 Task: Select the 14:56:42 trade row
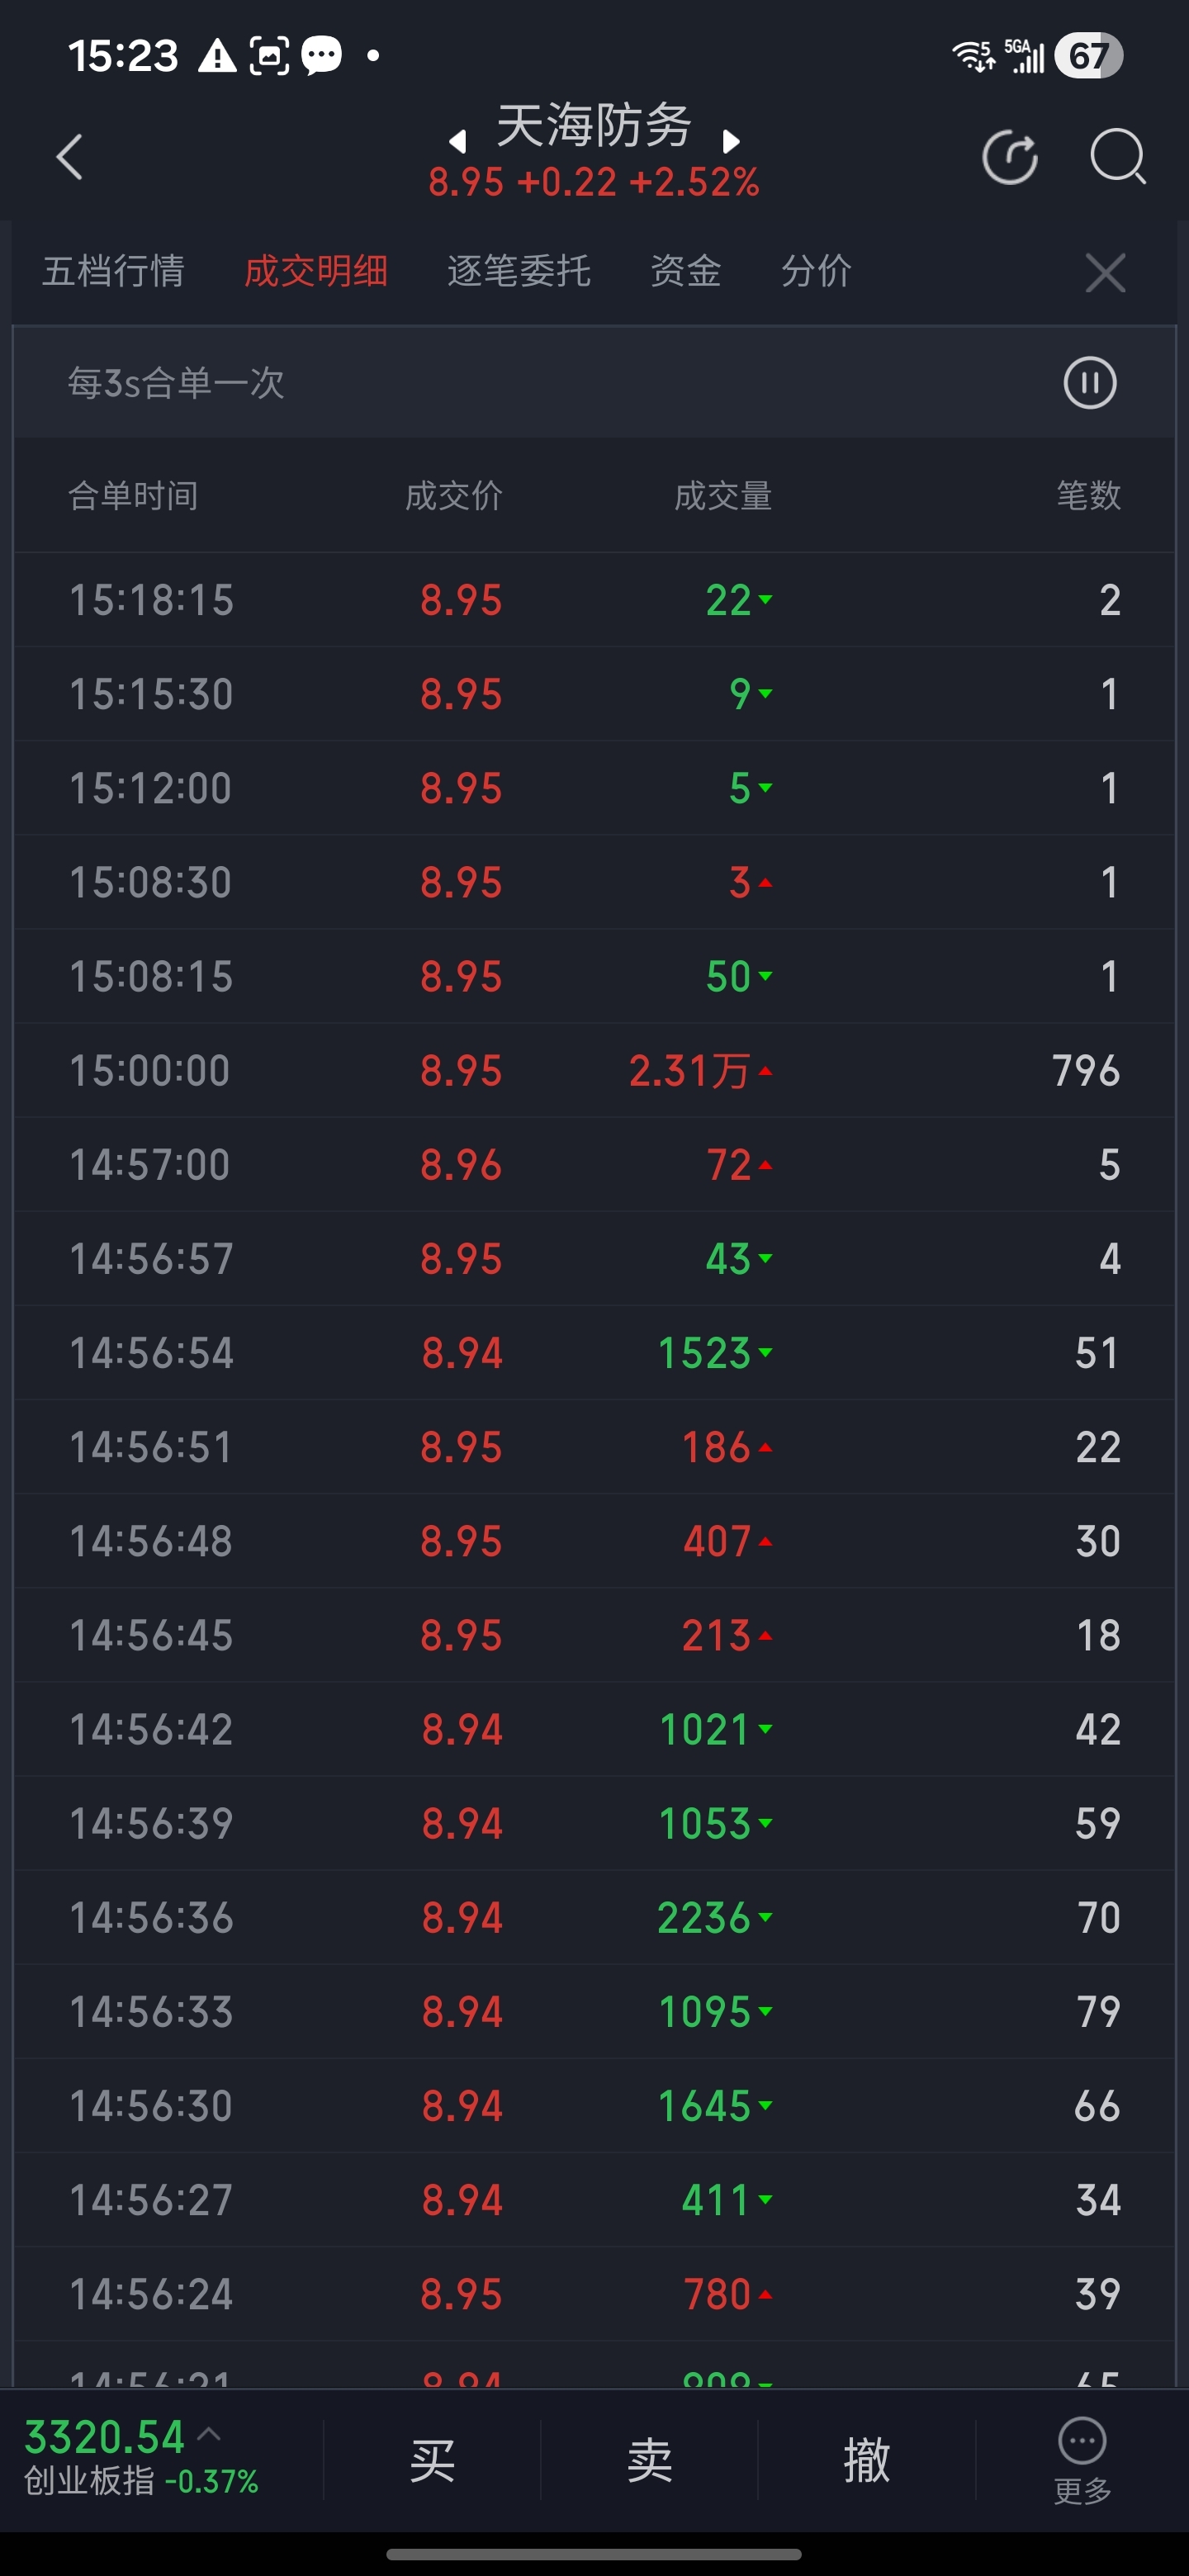[594, 1729]
